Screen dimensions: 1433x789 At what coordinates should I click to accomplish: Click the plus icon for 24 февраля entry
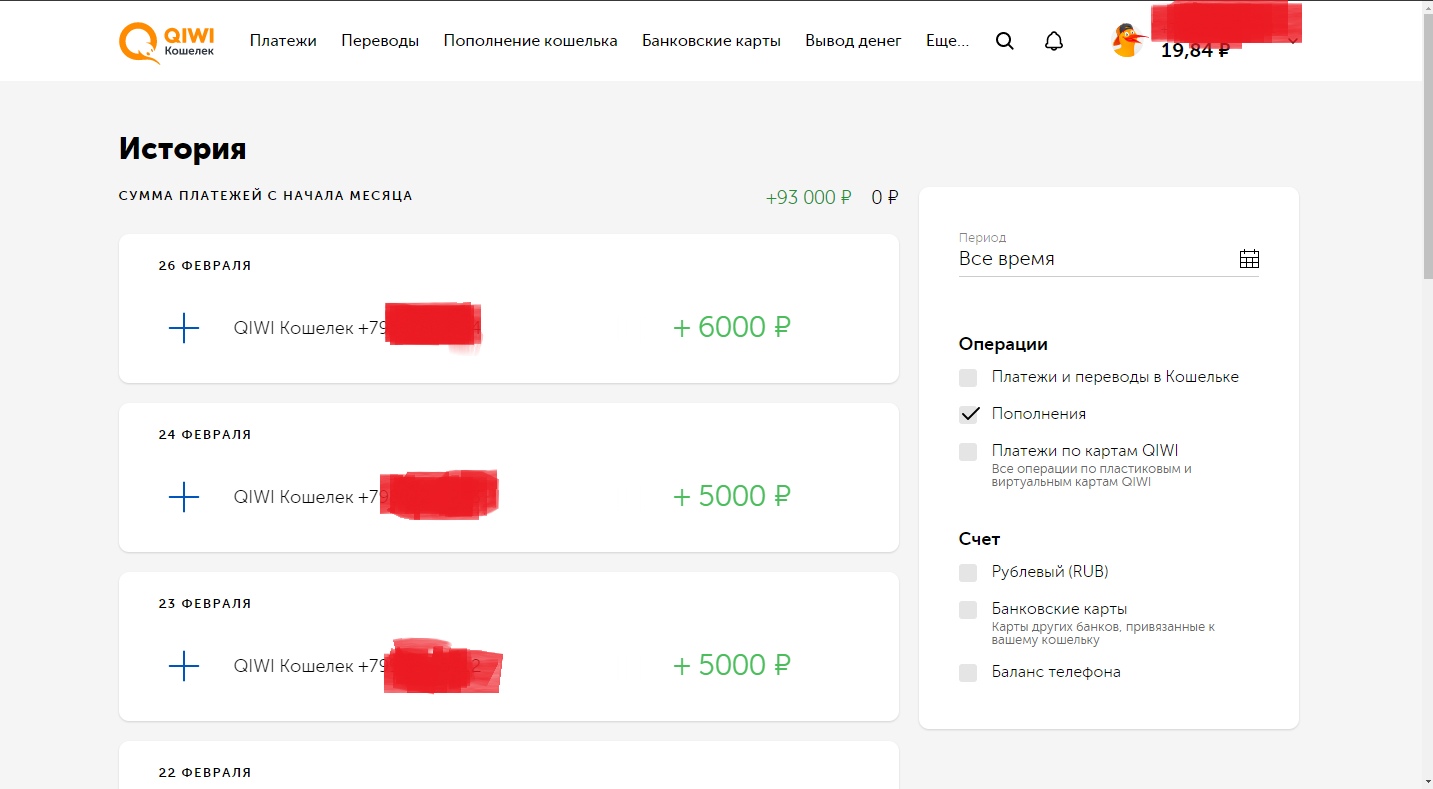pos(184,497)
